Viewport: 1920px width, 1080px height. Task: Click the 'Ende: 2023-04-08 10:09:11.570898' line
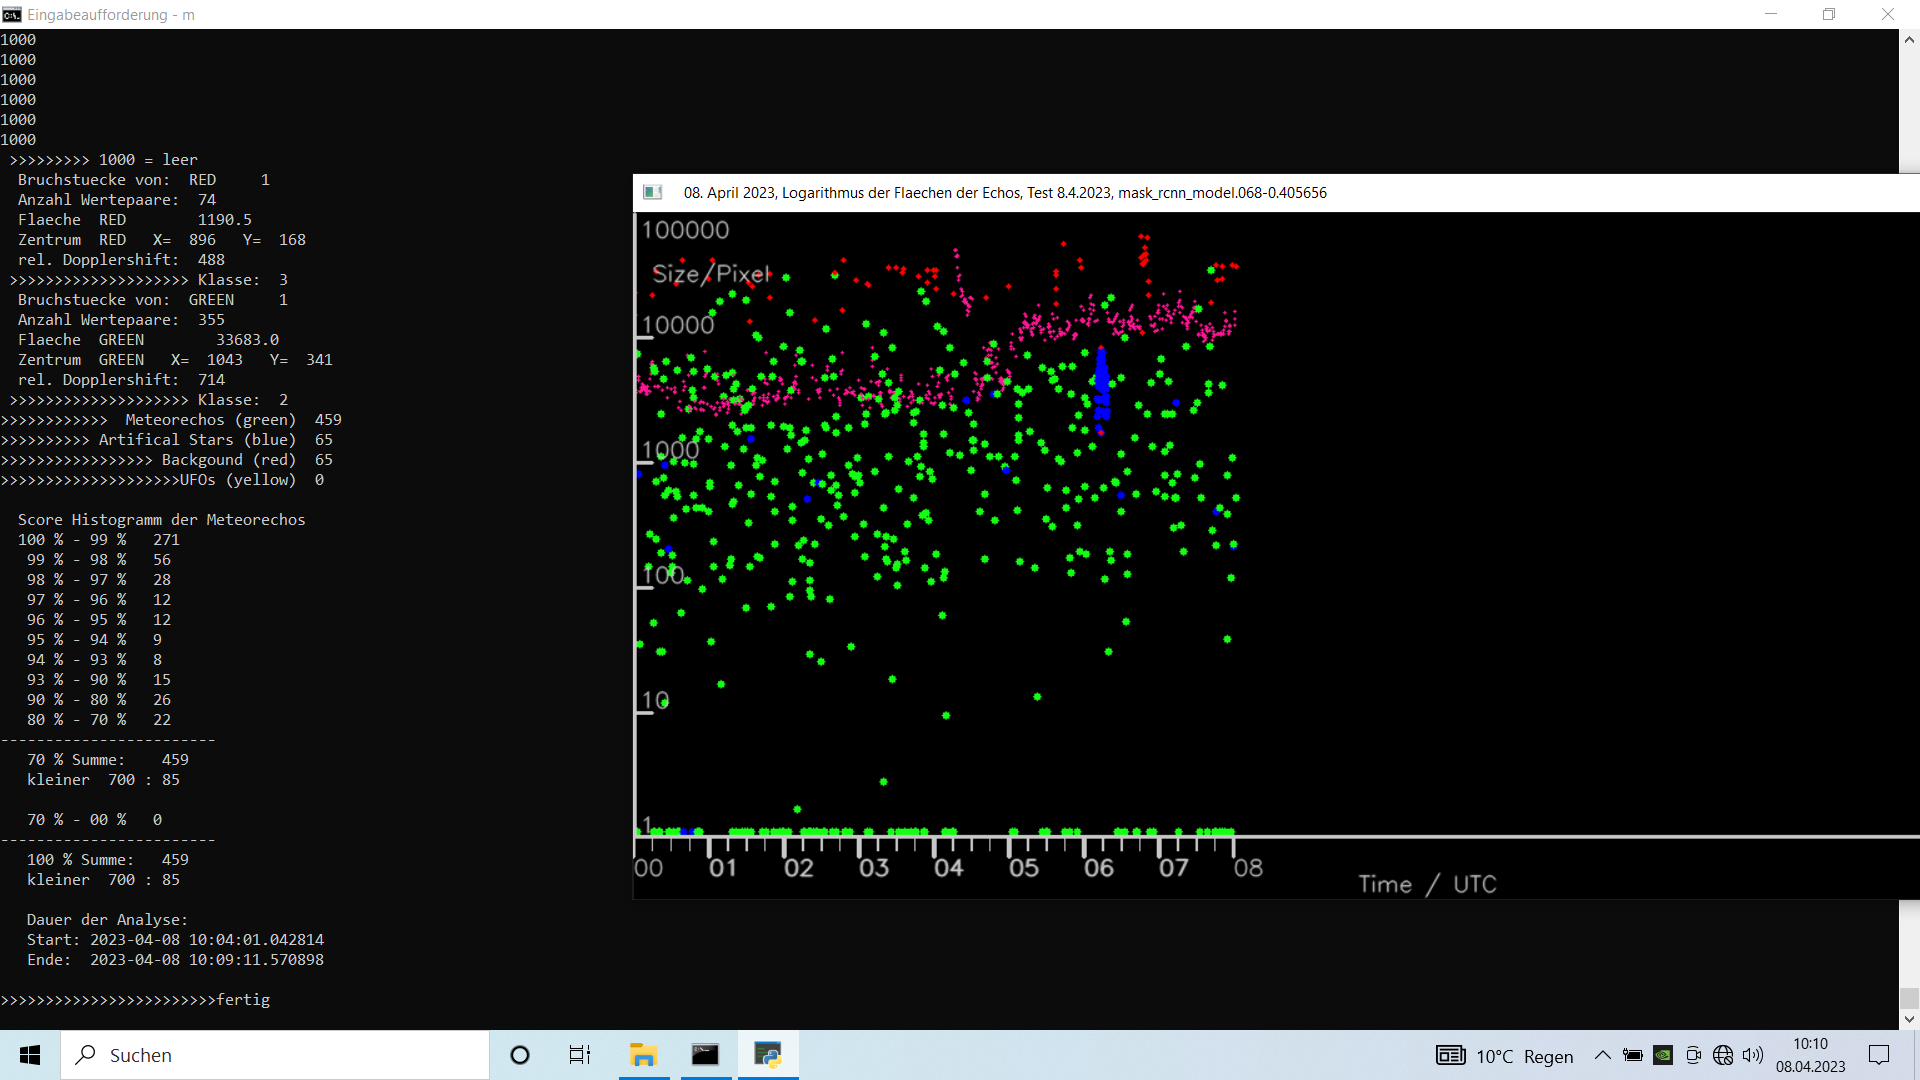tap(175, 960)
